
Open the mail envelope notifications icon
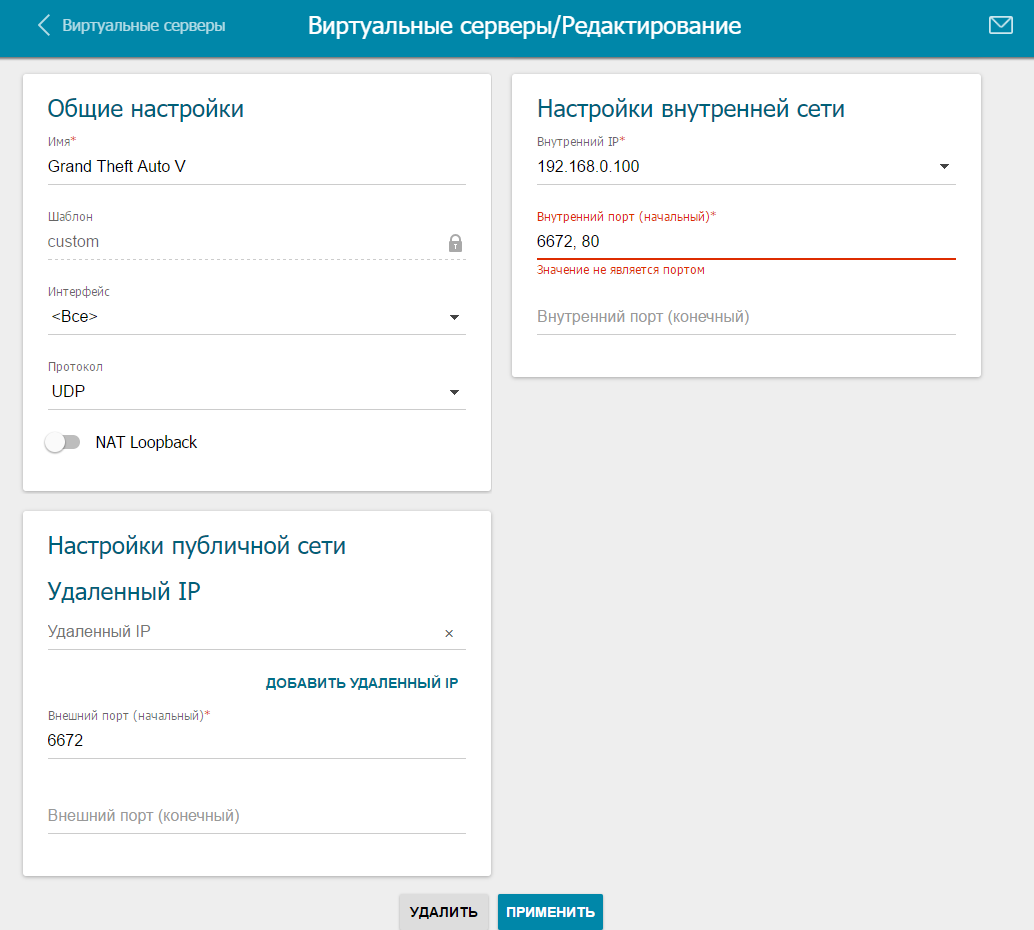1000,25
